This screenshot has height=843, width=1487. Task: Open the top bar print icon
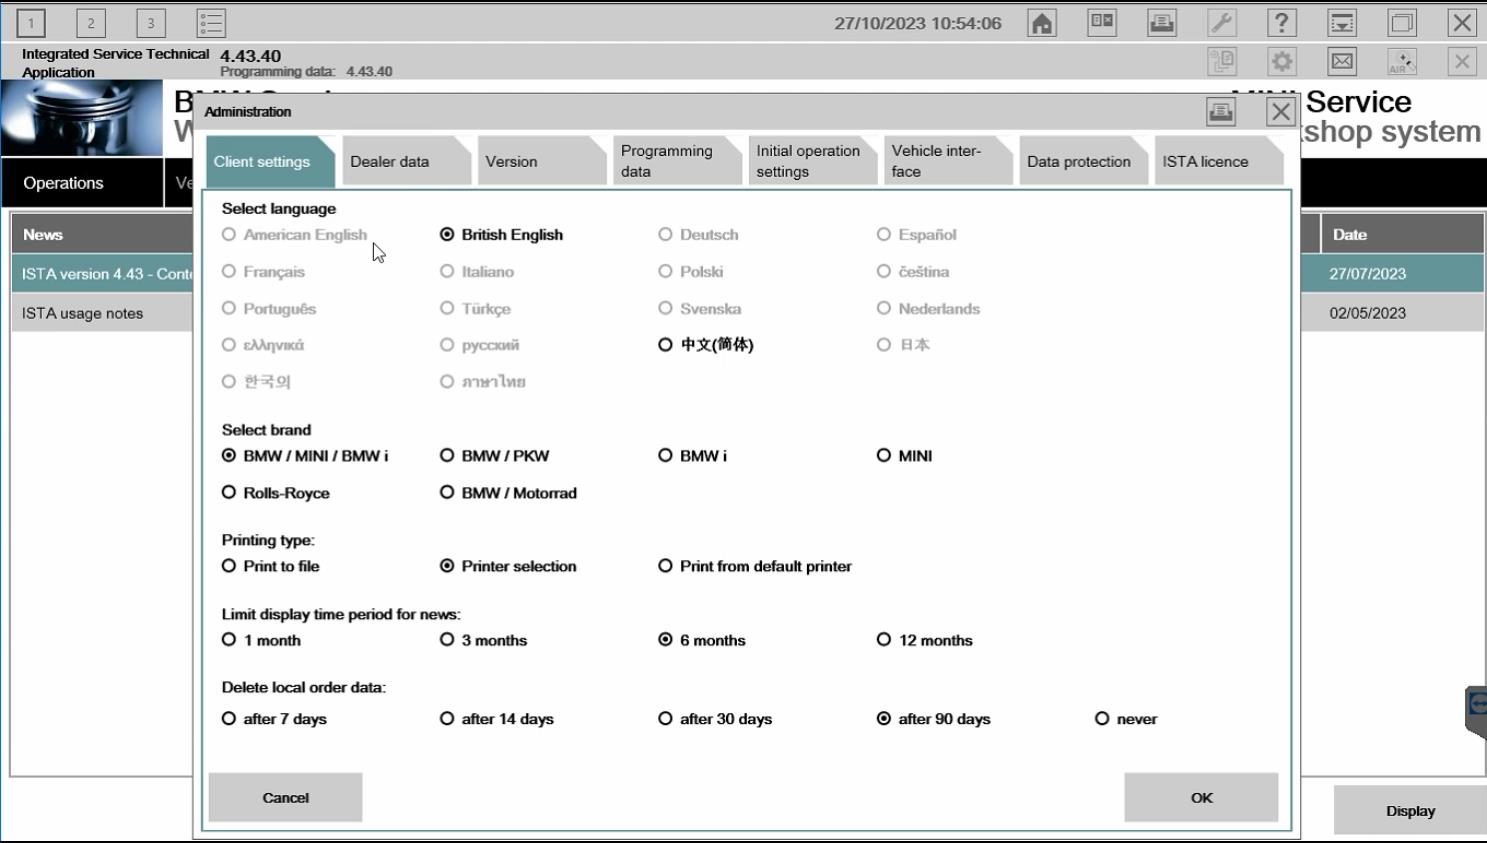pyautogui.click(x=1162, y=23)
